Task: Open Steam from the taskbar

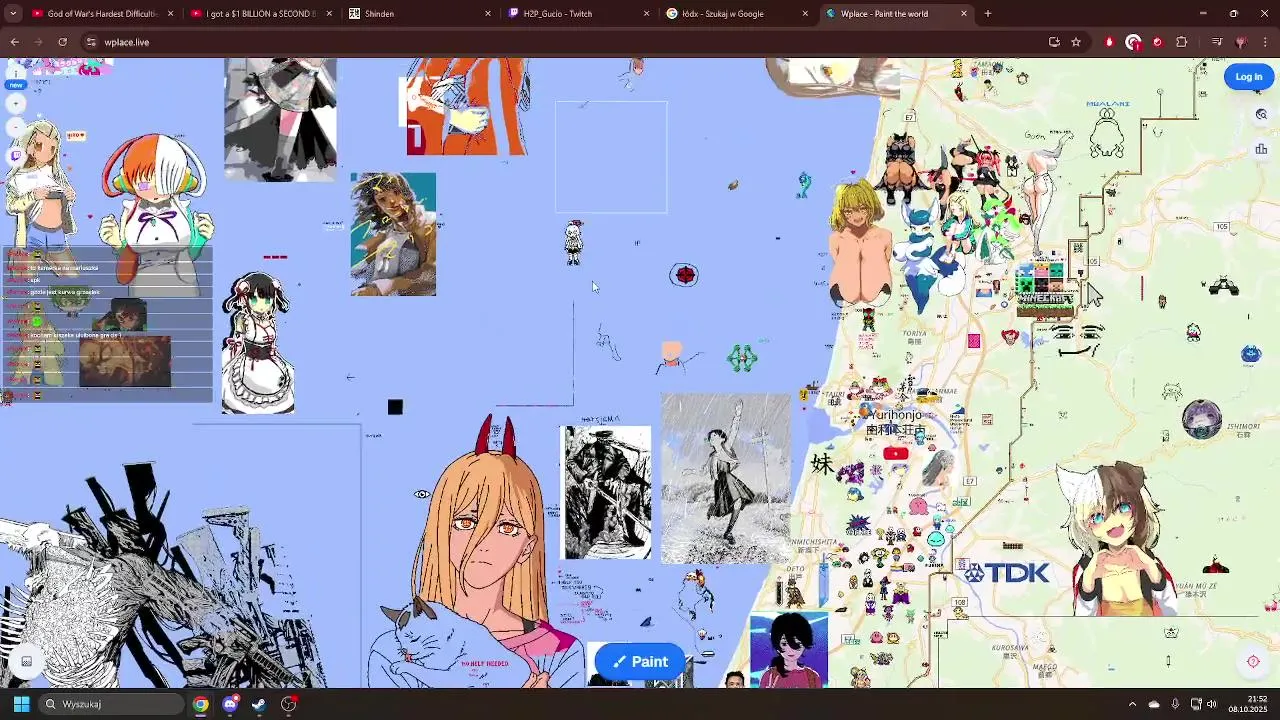Action: [x=259, y=704]
